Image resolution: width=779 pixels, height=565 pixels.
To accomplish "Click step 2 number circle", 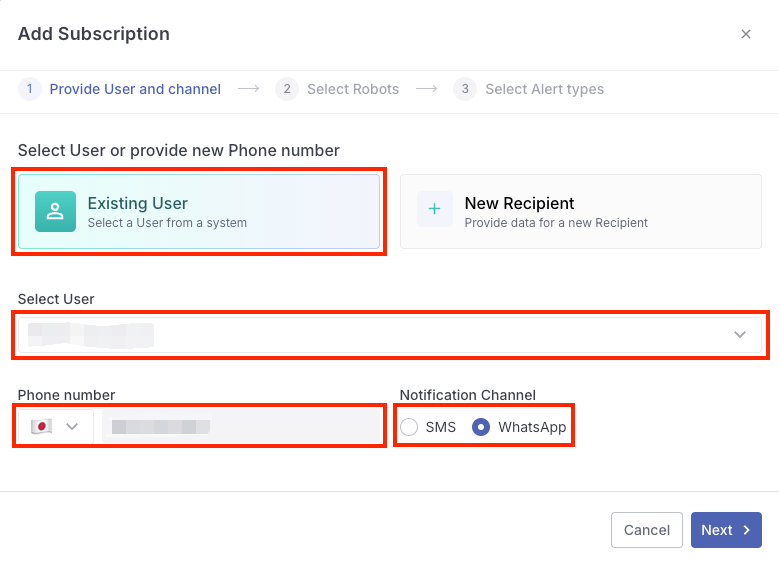I will [x=287, y=89].
